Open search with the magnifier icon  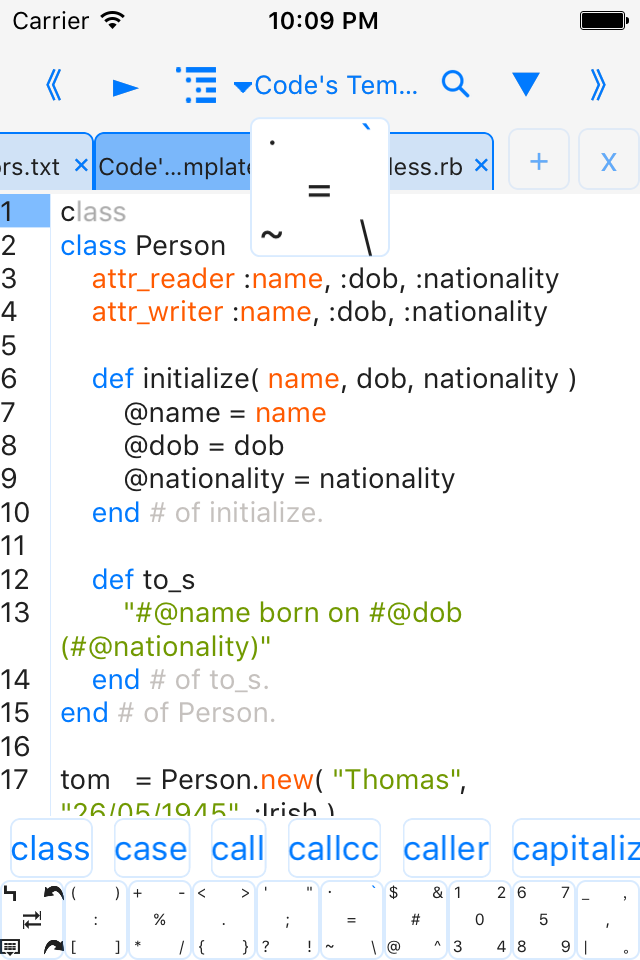[x=456, y=84]
